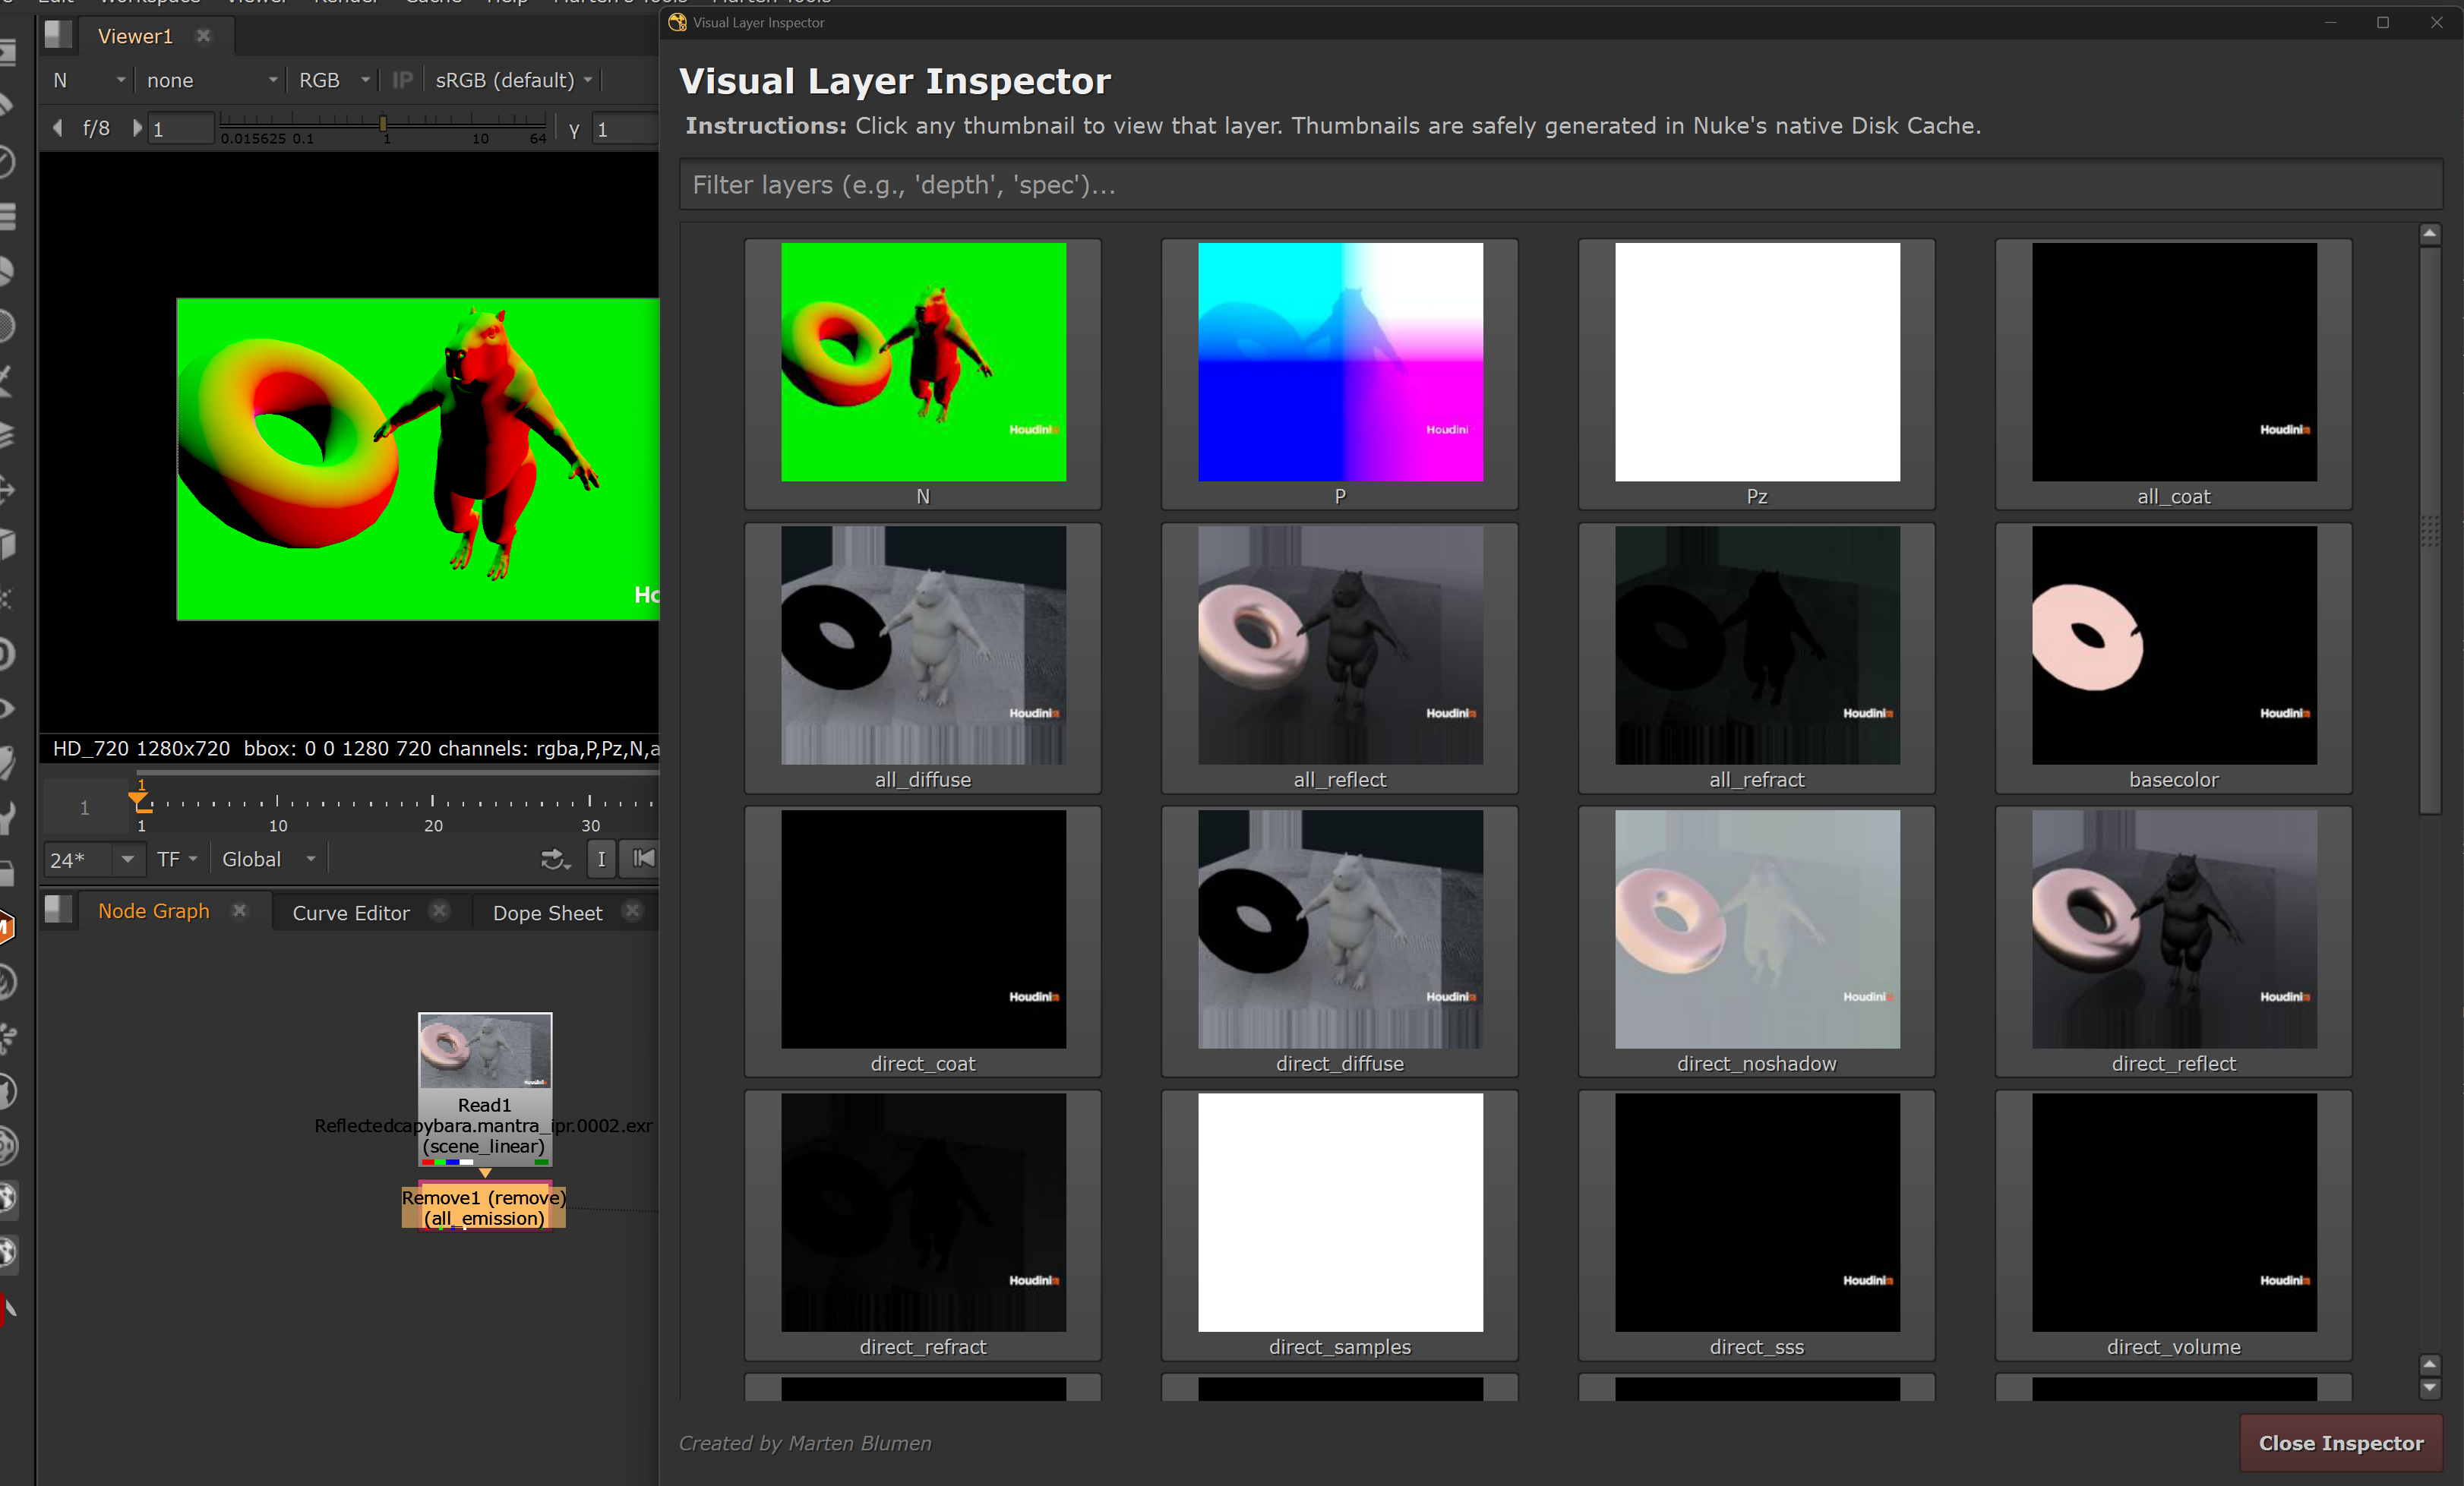The height and width of the screenshot is (1486, 2464).
Task: Click the Node Graph pane layout icon
Action: [x=58, y=909]
